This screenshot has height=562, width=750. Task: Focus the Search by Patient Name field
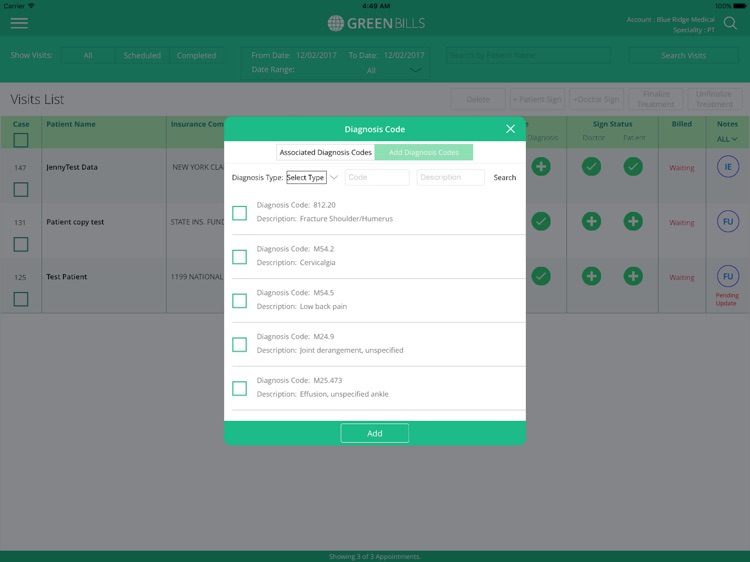click(528, 55)
